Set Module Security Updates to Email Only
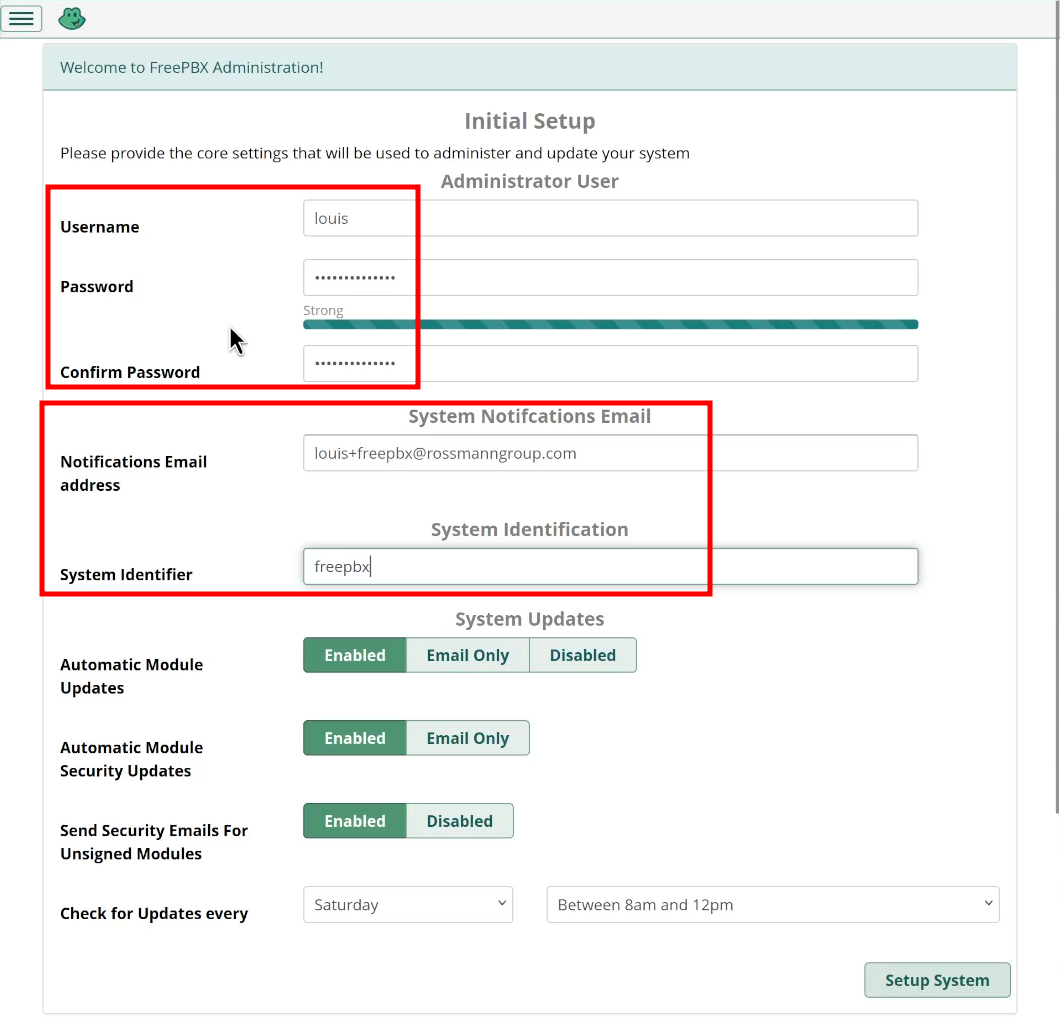Image resolution: width=1060 pixels, height=1020 pixels. tap(468, 738)
